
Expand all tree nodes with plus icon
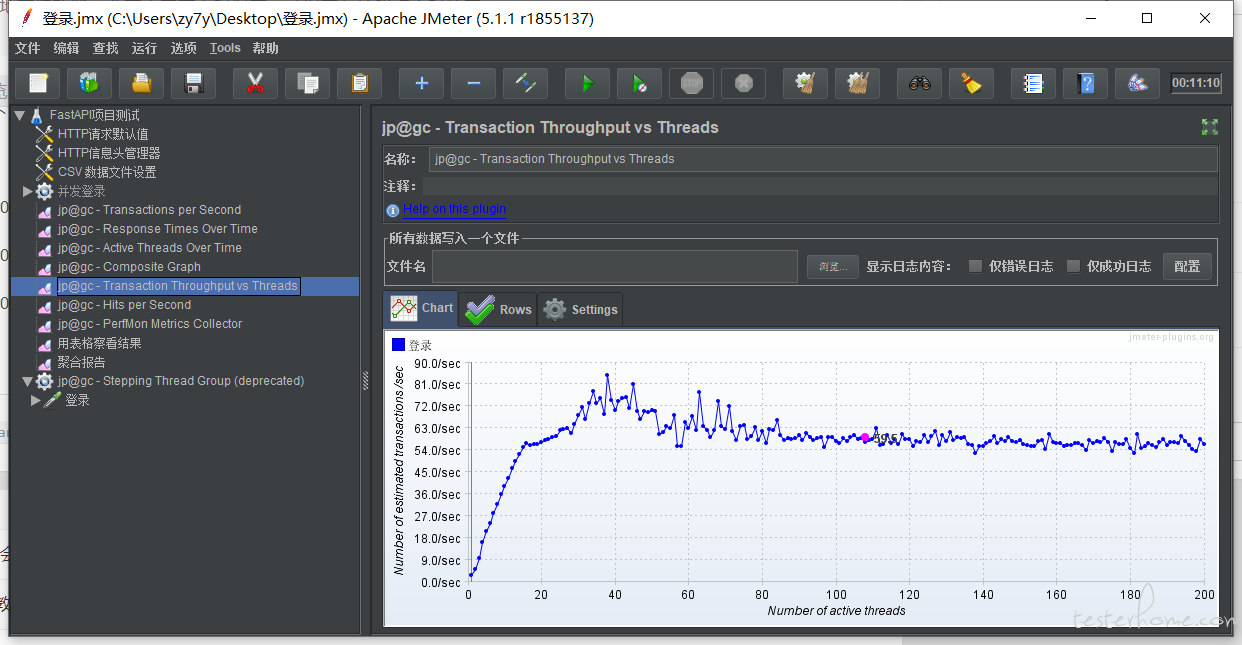(x=422, y=83)
